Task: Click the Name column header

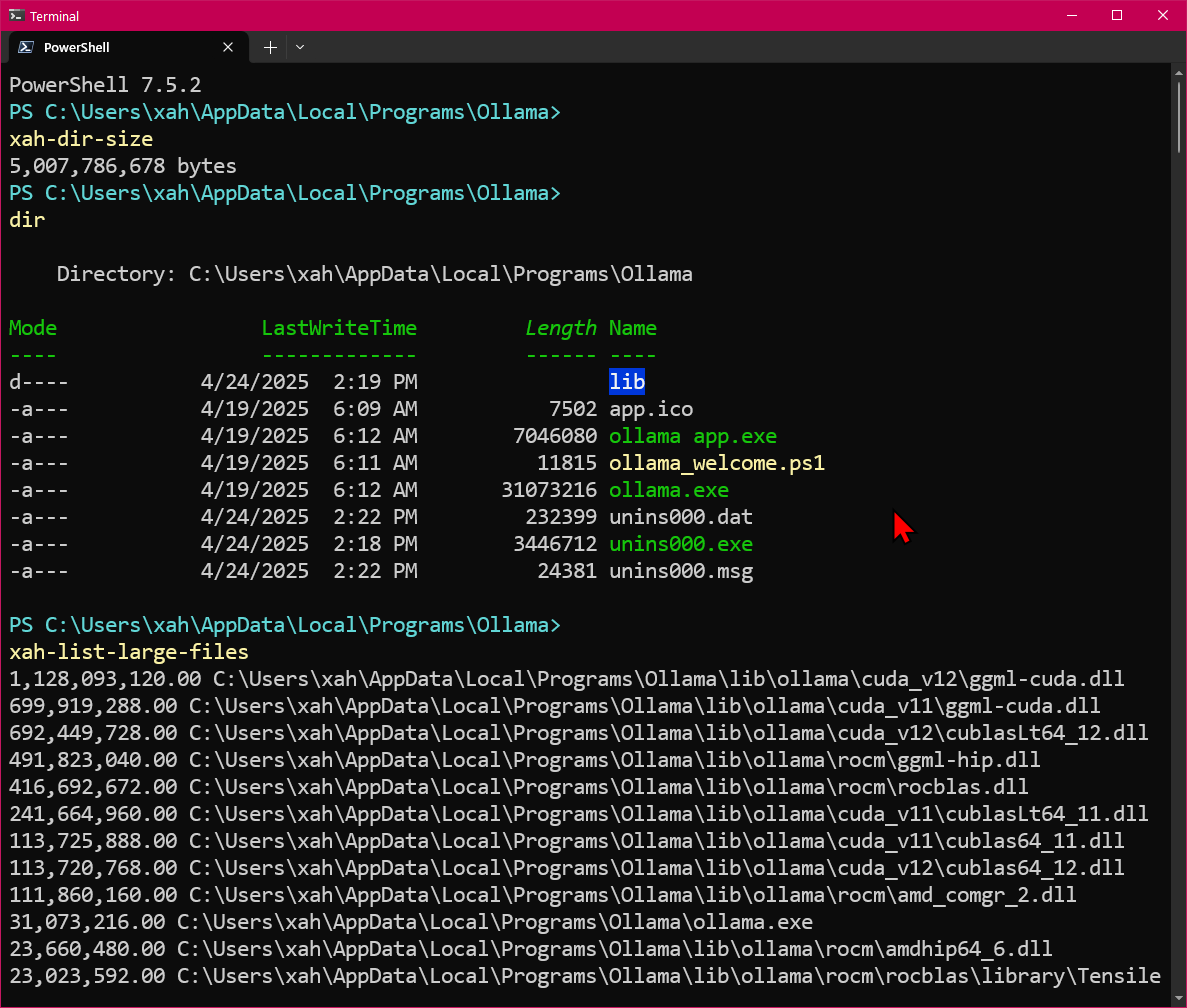Action: [x=633, y=328]
